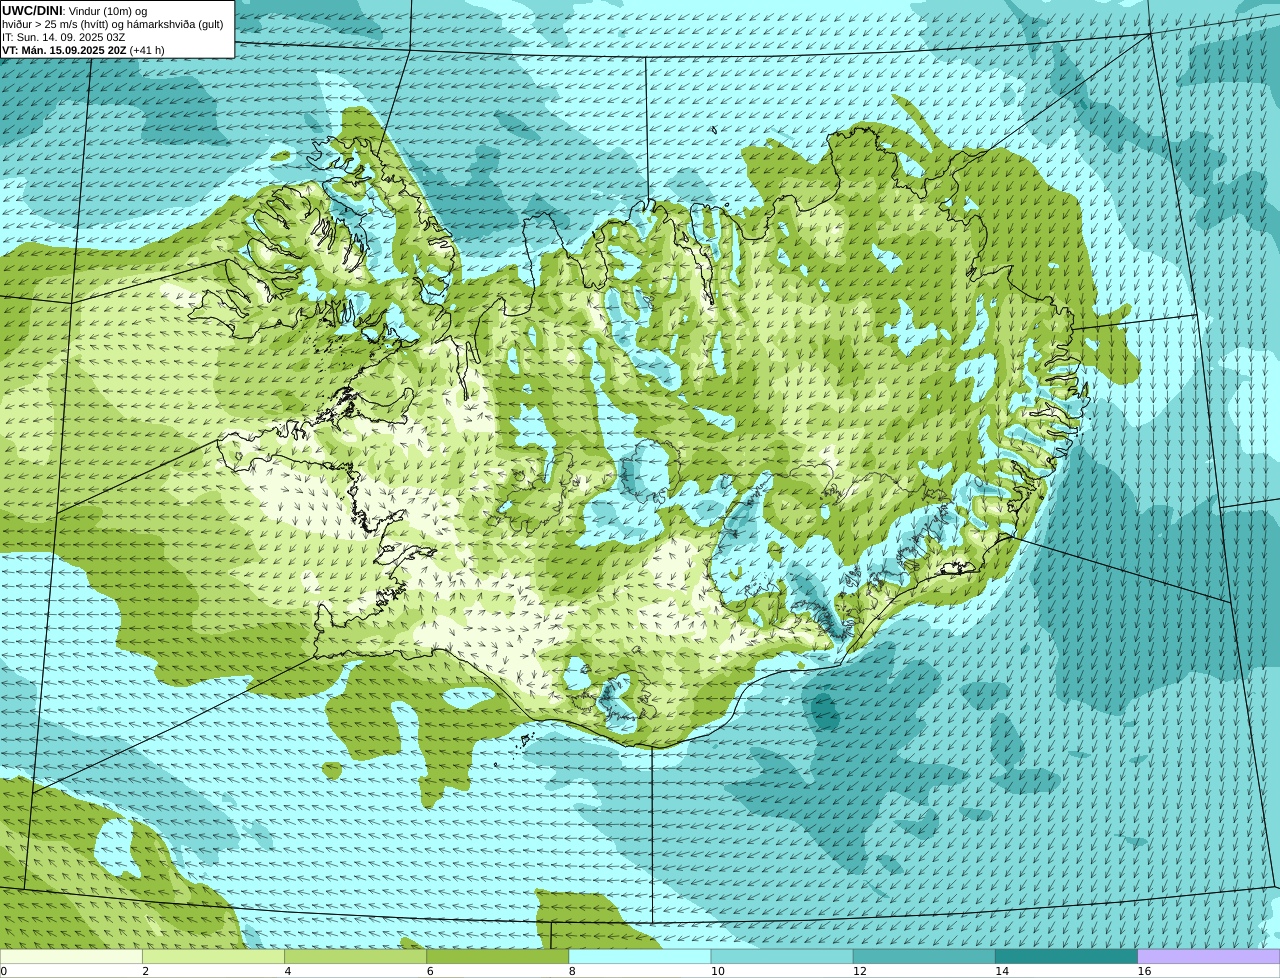Click the 'hviður > 25 m/s' legend description line

pyautogui.click(x=113, y=24)
